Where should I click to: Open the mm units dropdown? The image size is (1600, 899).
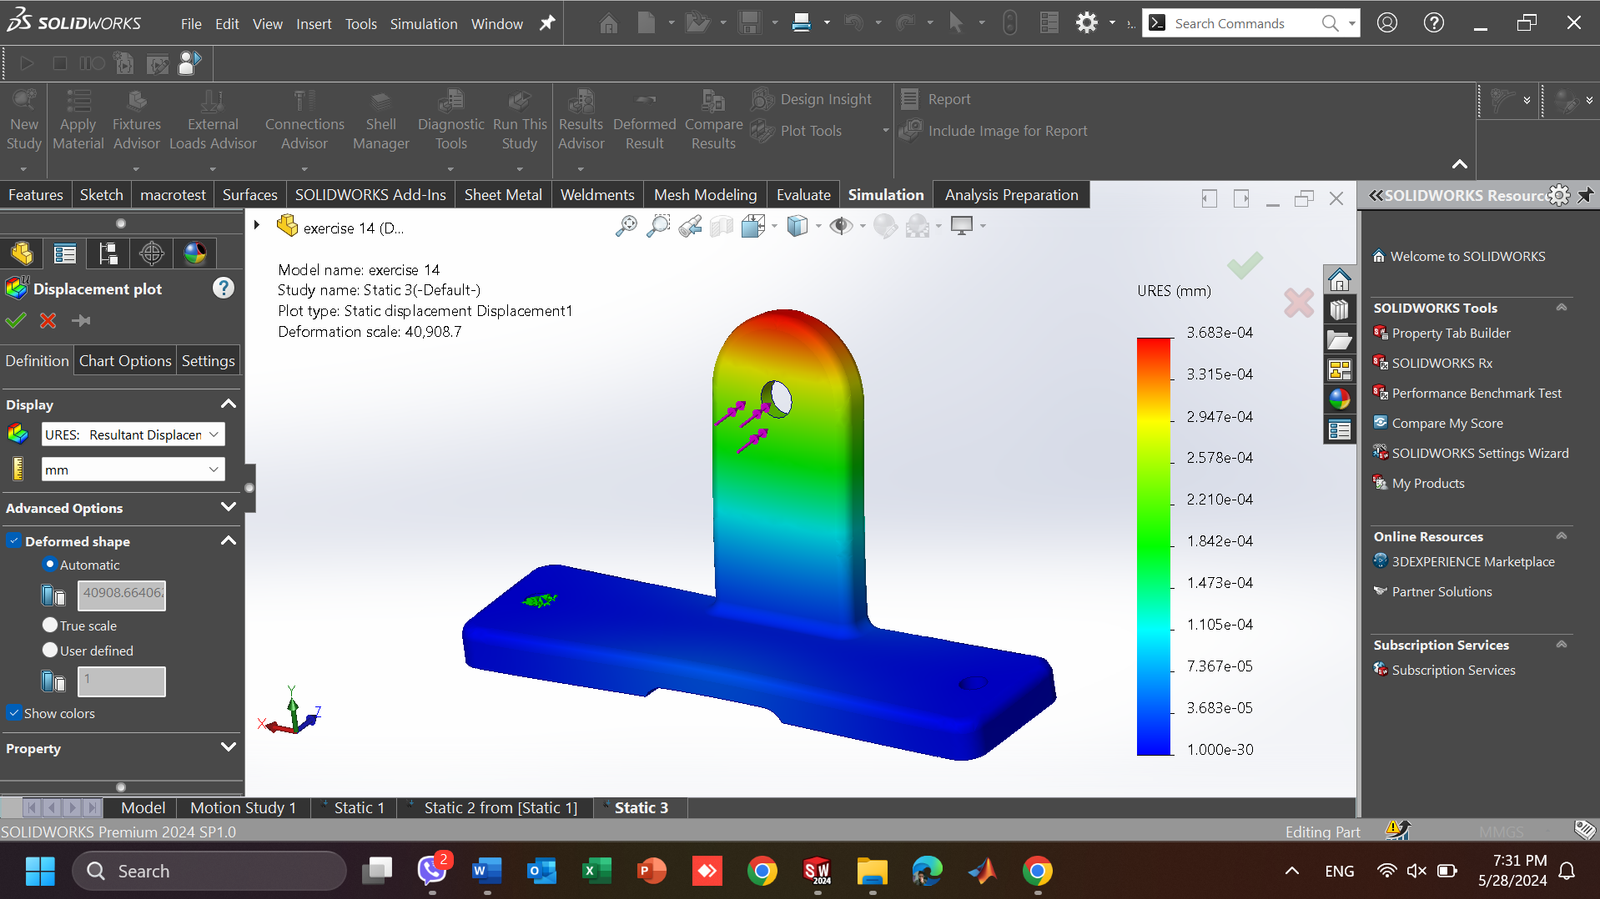pos(132,470)
